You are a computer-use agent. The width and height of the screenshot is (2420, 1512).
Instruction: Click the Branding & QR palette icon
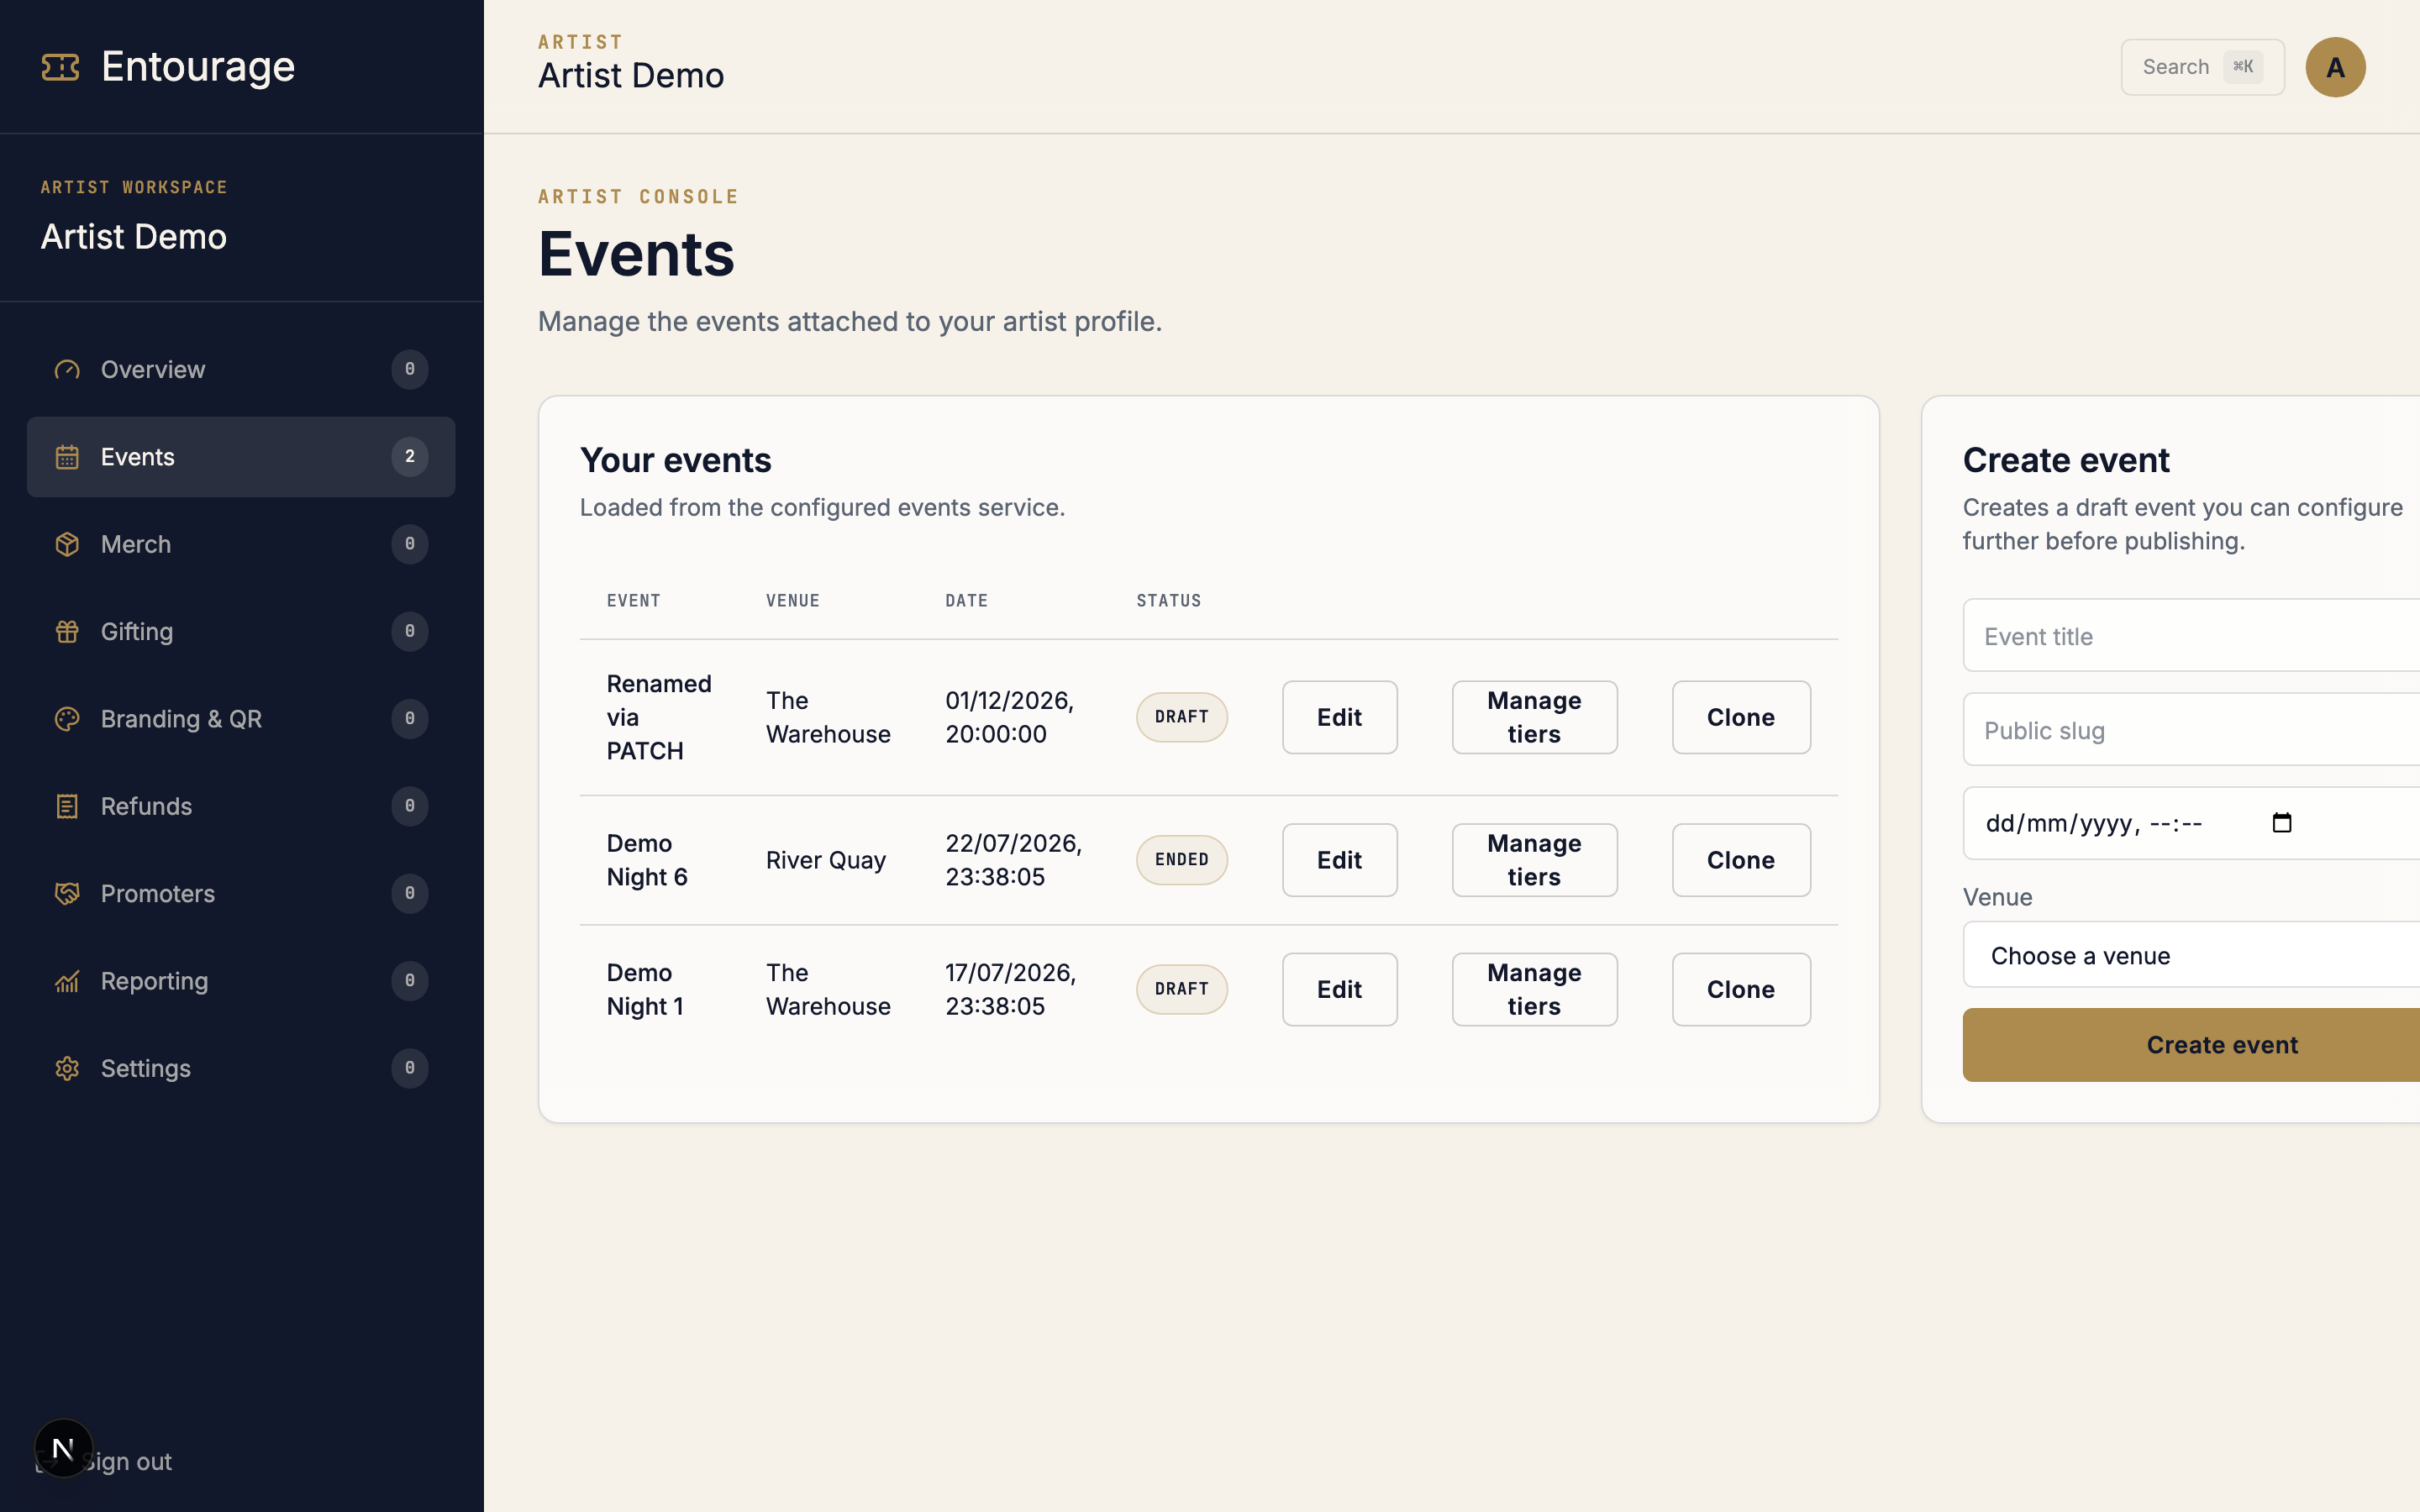click(x=67, y=719)
